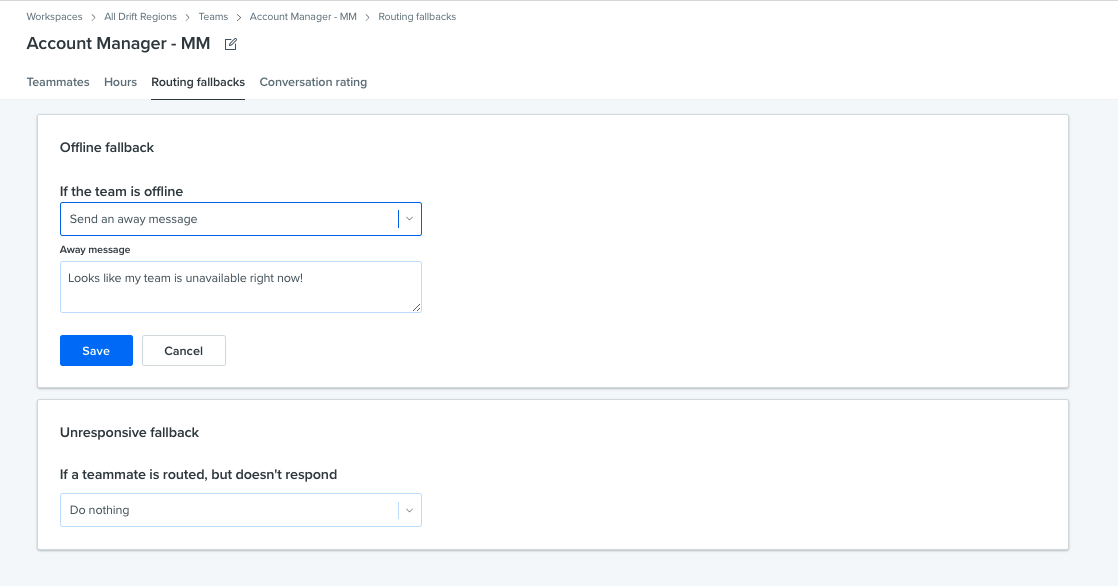Click into the Away message text box
The image size is (1118, 586).
[241, 287]
